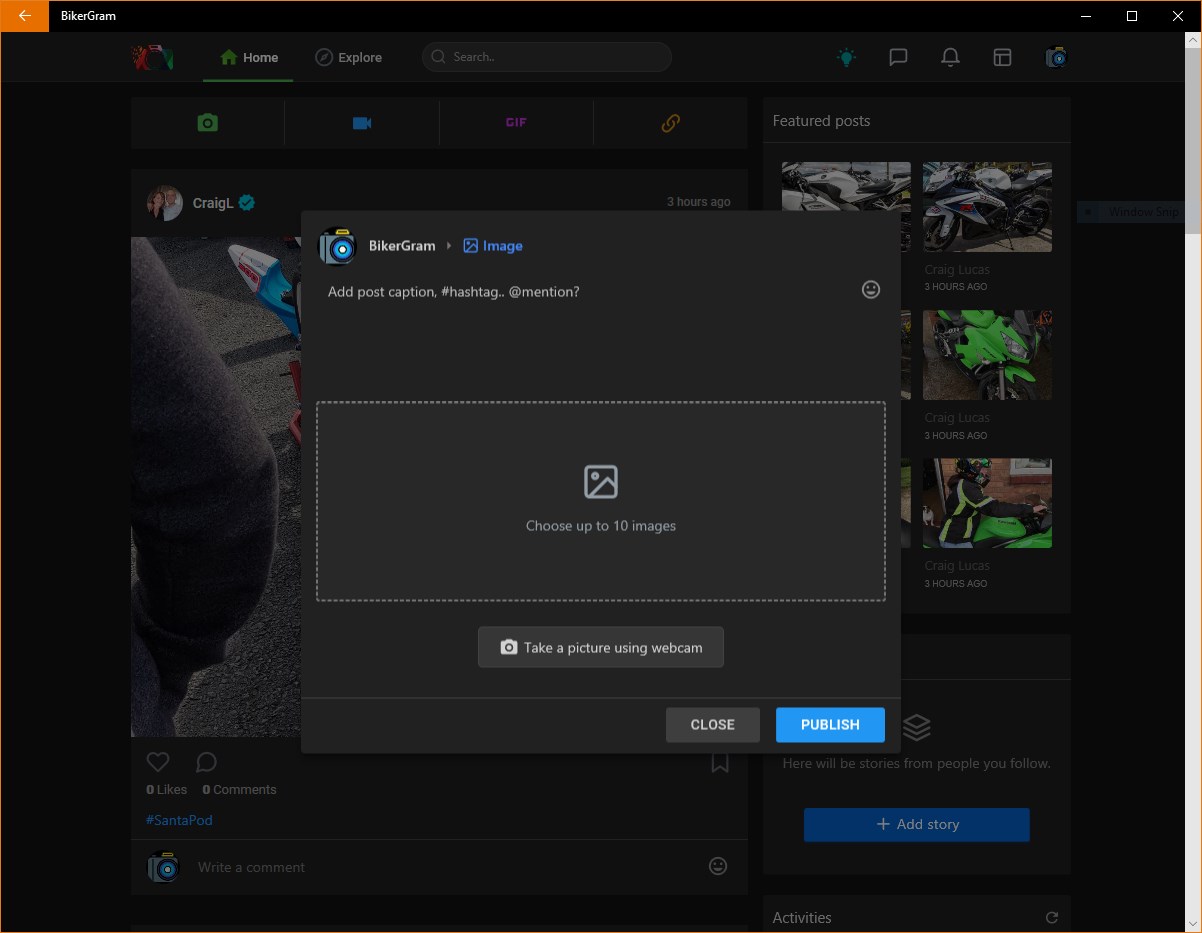
Task: Open comments via the speech bubble icon
Action: (207, 762)
